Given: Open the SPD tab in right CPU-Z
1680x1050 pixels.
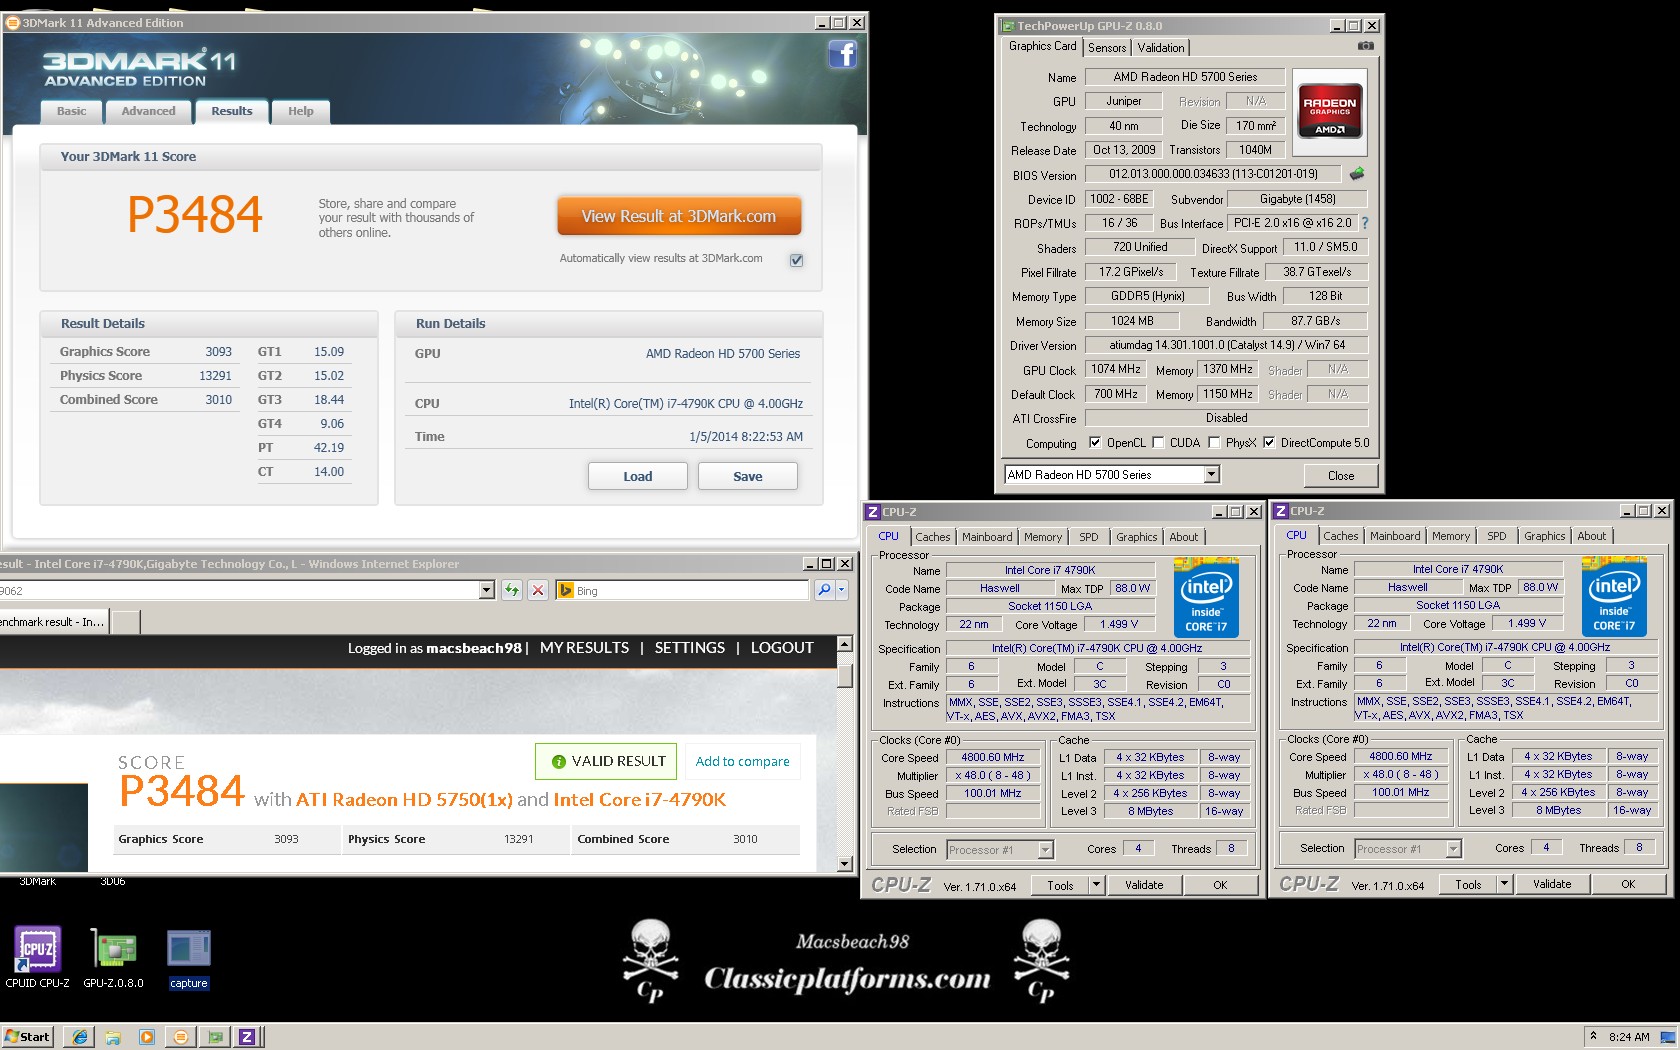Looking at the screenshot, I should pyautogui.click(x=1497, y=536).
